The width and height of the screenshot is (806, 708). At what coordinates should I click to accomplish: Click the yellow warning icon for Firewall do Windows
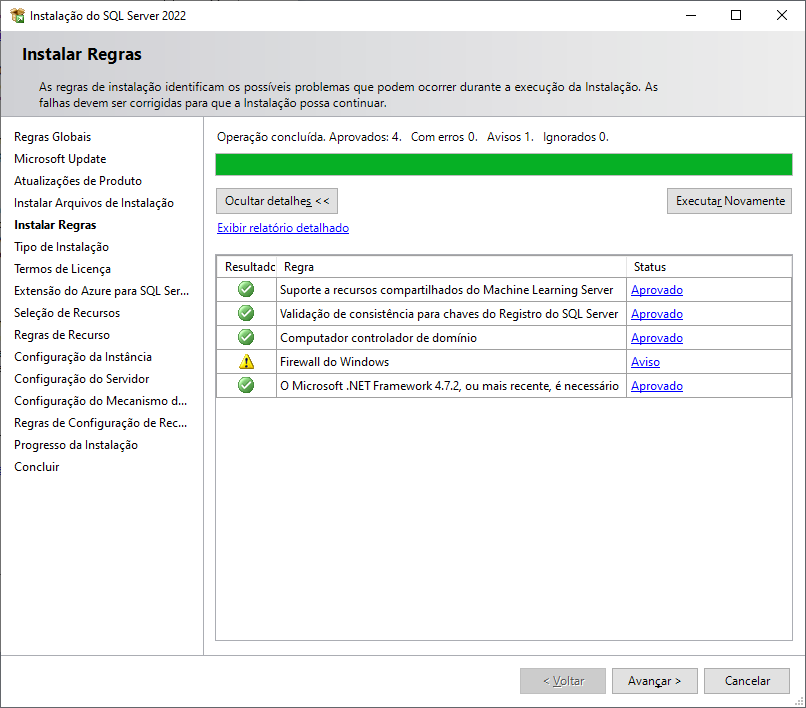246,362
